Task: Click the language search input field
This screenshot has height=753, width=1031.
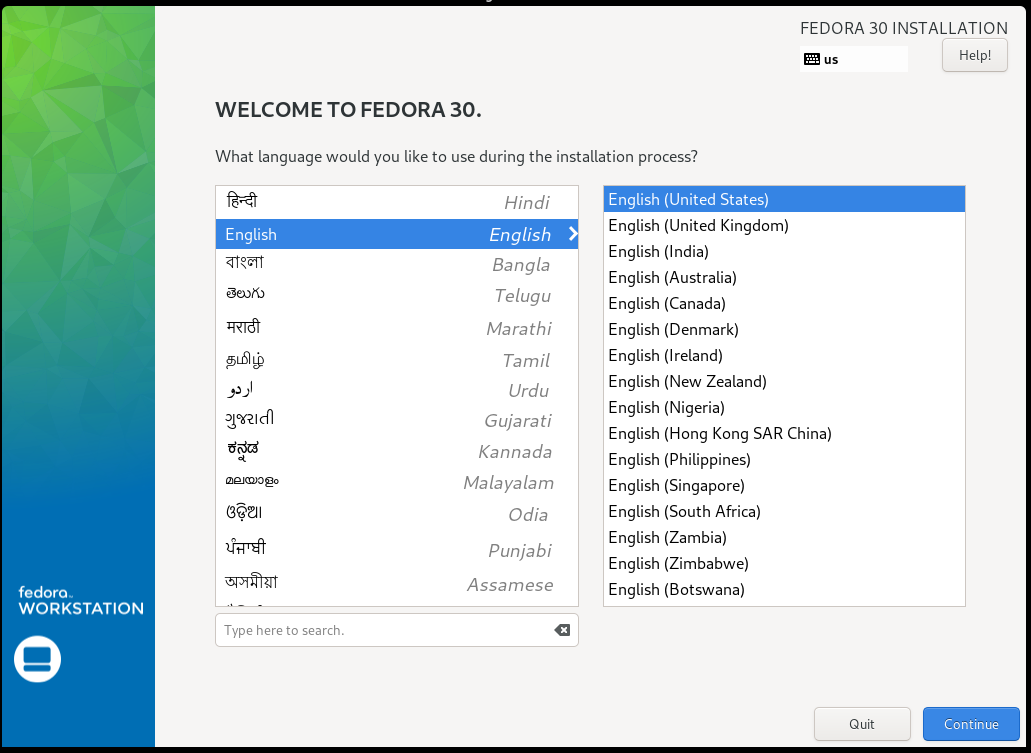Action: tap(396, 630)
